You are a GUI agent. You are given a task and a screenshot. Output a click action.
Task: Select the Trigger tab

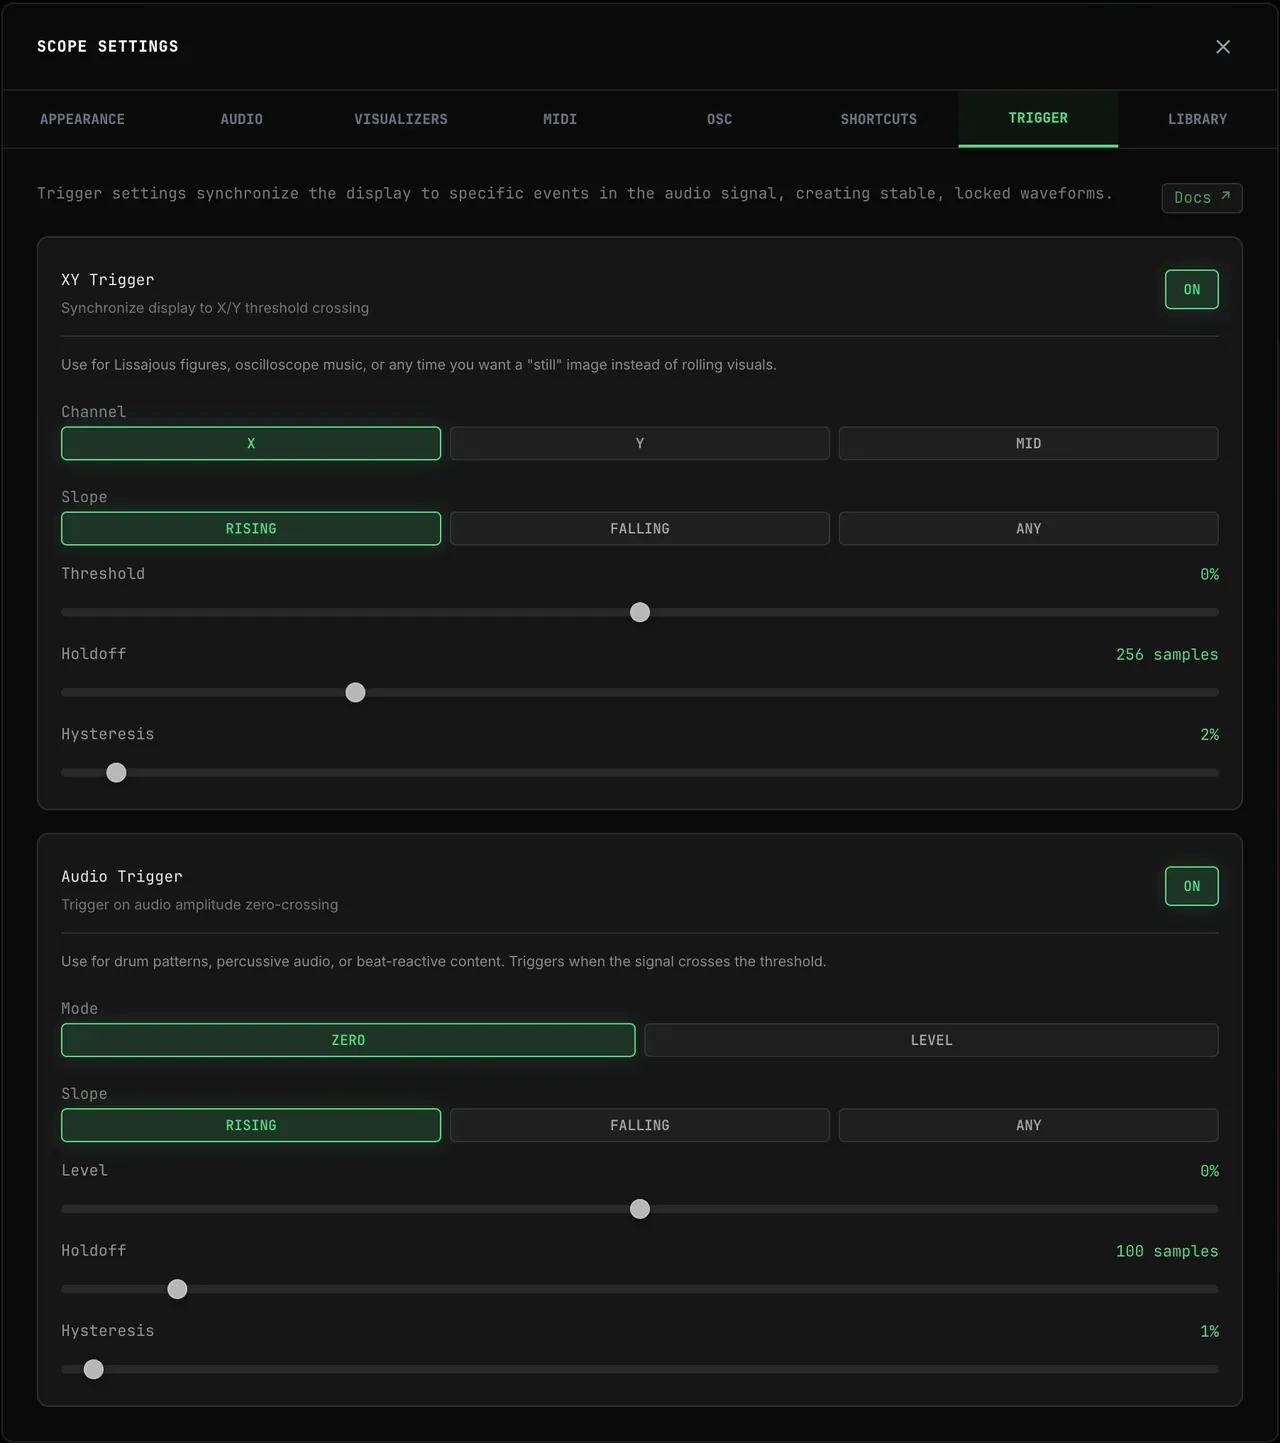[1038, 119]
